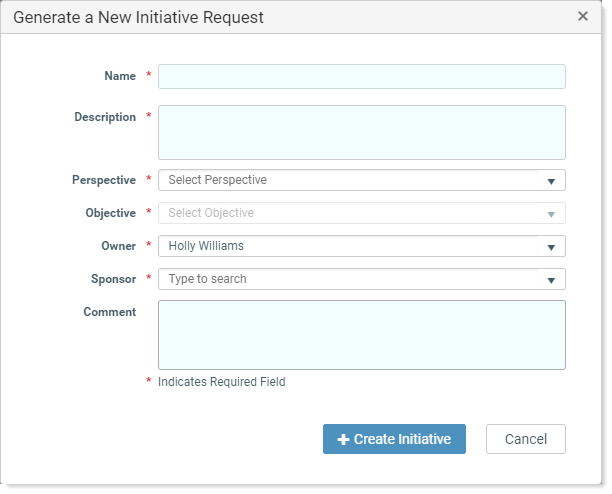Viewport: 612px width, 494px height.
Task: Click the Create Initiative button
Action: point(394,439)
